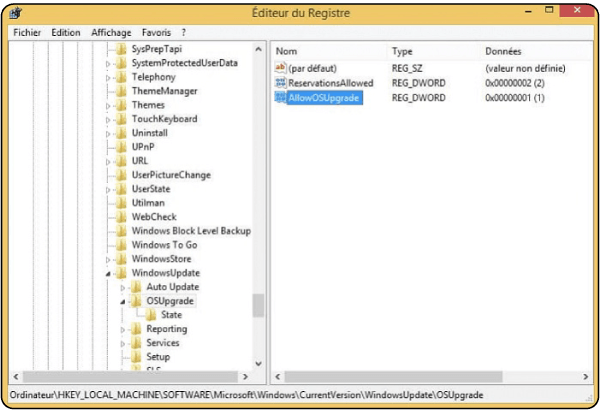Click the folder icon next to UserPictureChange

pyautogui.click(x=121, y=175)
